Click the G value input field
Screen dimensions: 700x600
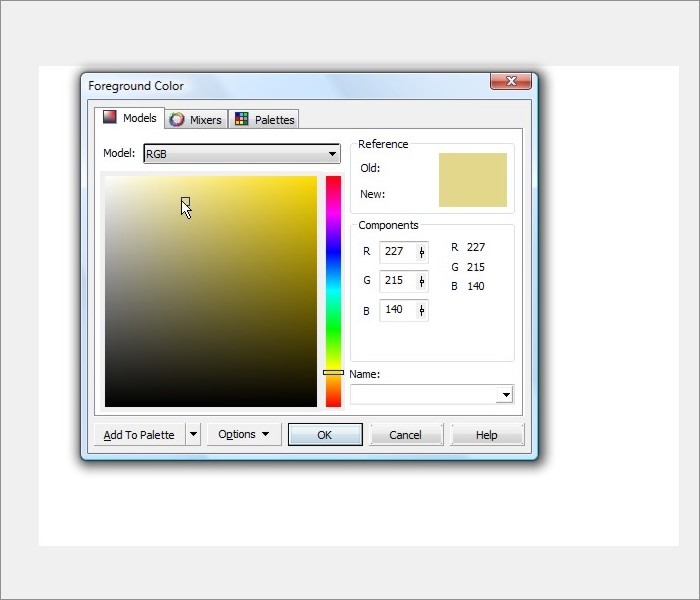(396, 281)
